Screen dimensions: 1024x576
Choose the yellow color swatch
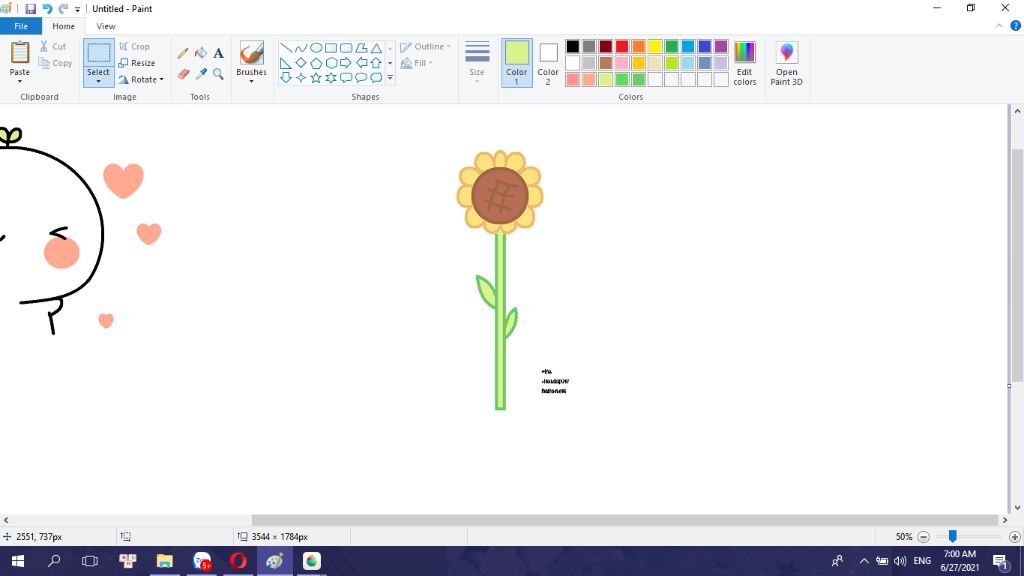(655, 46)
